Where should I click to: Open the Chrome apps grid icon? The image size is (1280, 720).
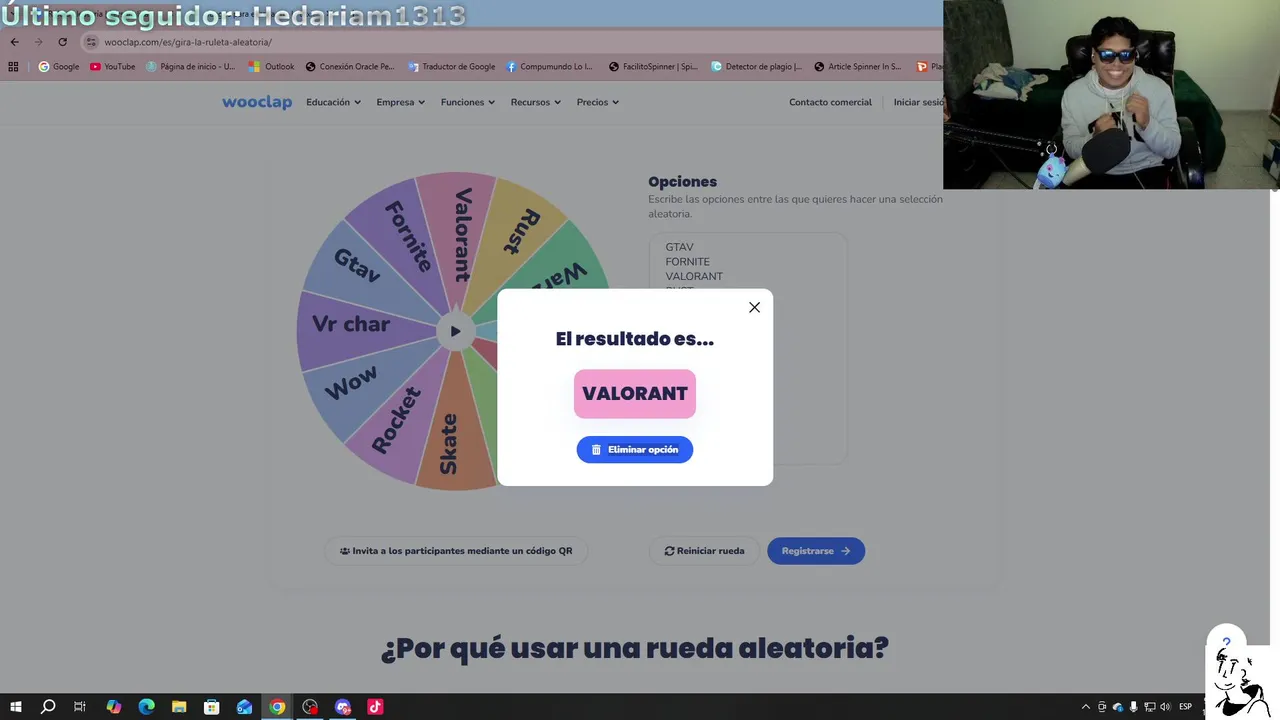pos(13,67)
